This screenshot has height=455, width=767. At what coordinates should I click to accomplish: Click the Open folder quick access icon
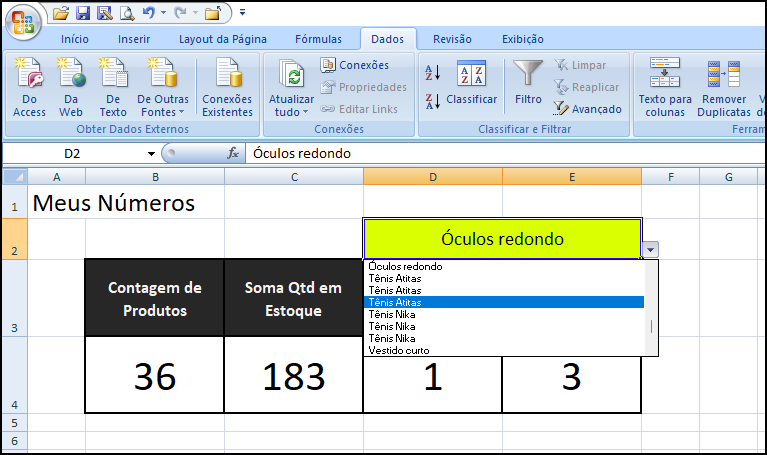pyautogui.click(x=61, y=13)
